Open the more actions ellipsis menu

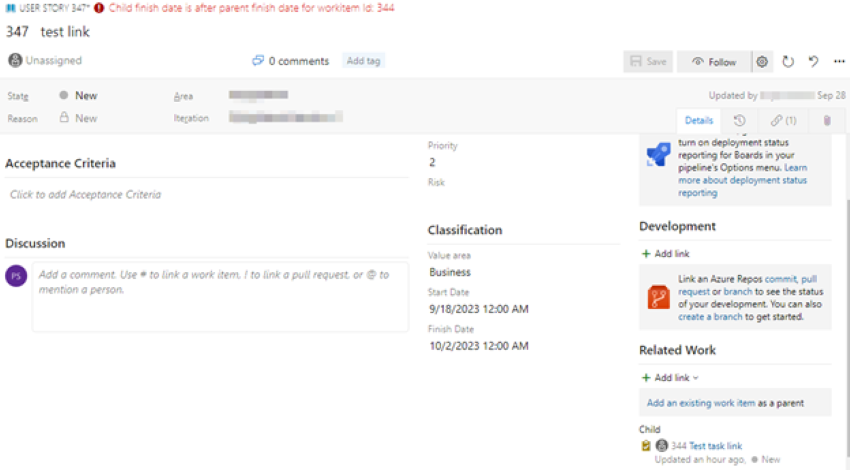pos(838,62)
